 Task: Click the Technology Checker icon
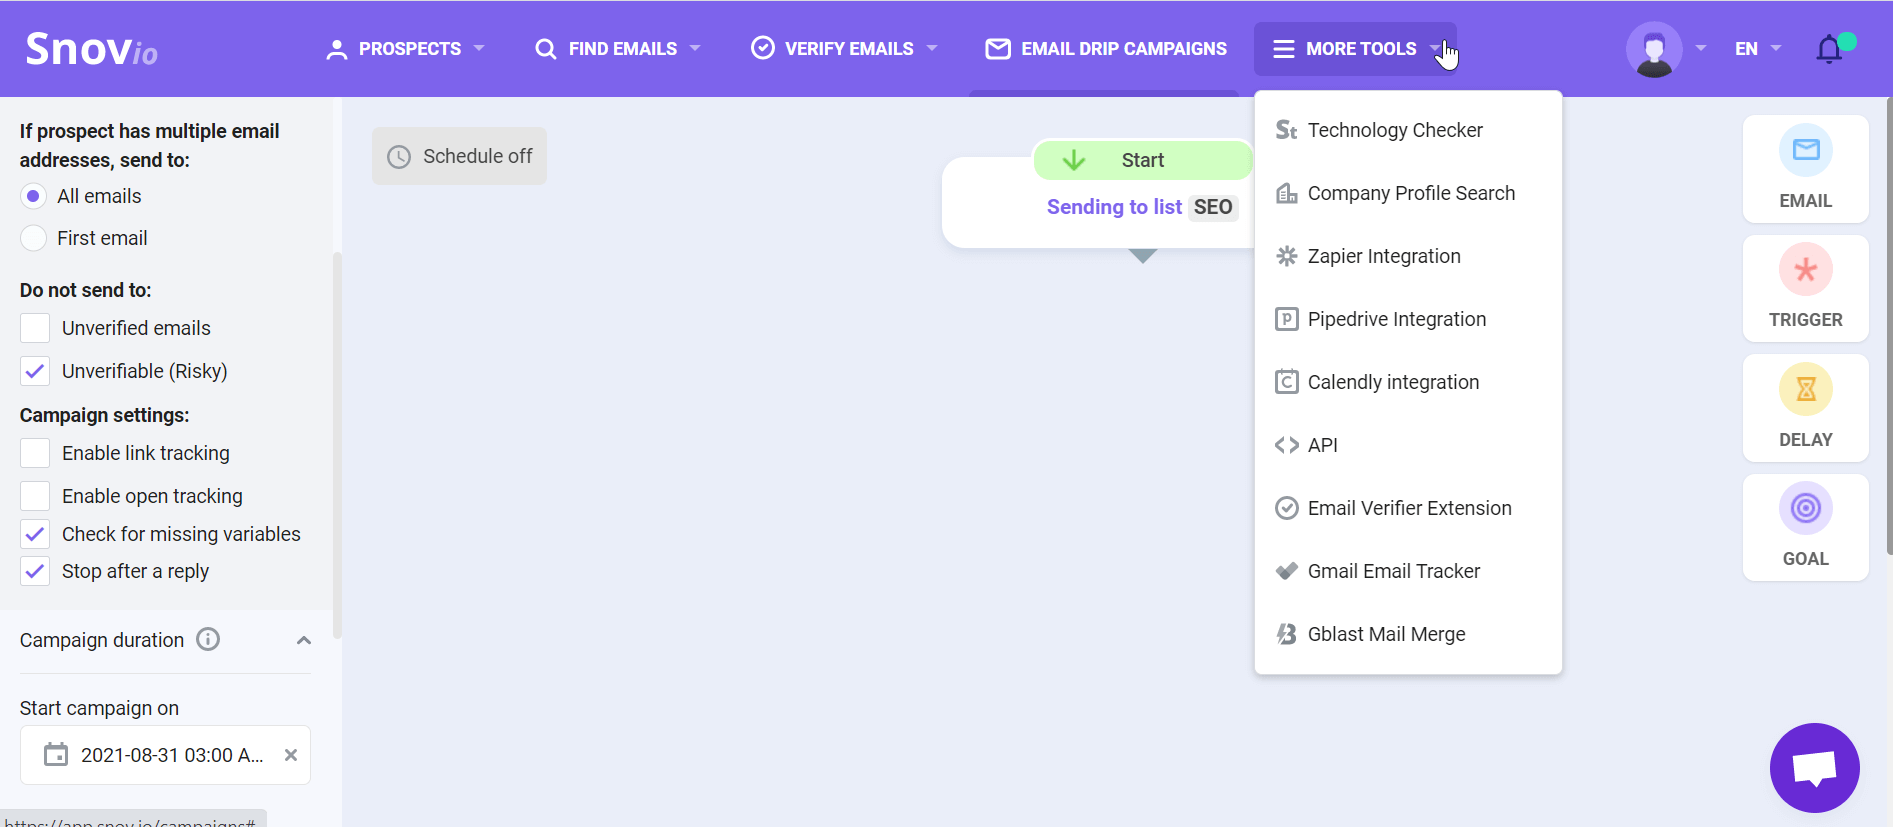point(1287,130)
